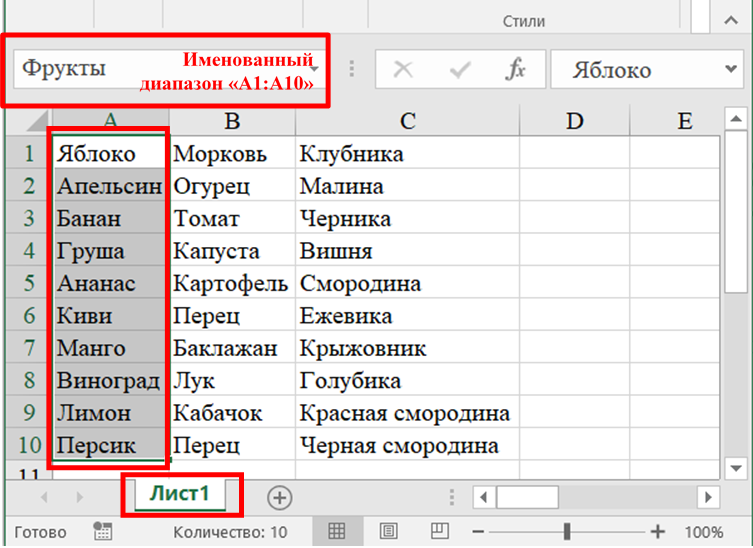Viewport: 753px width, 548px height.
Task: Click the cell containing Персик
Action: coord(109,444)
